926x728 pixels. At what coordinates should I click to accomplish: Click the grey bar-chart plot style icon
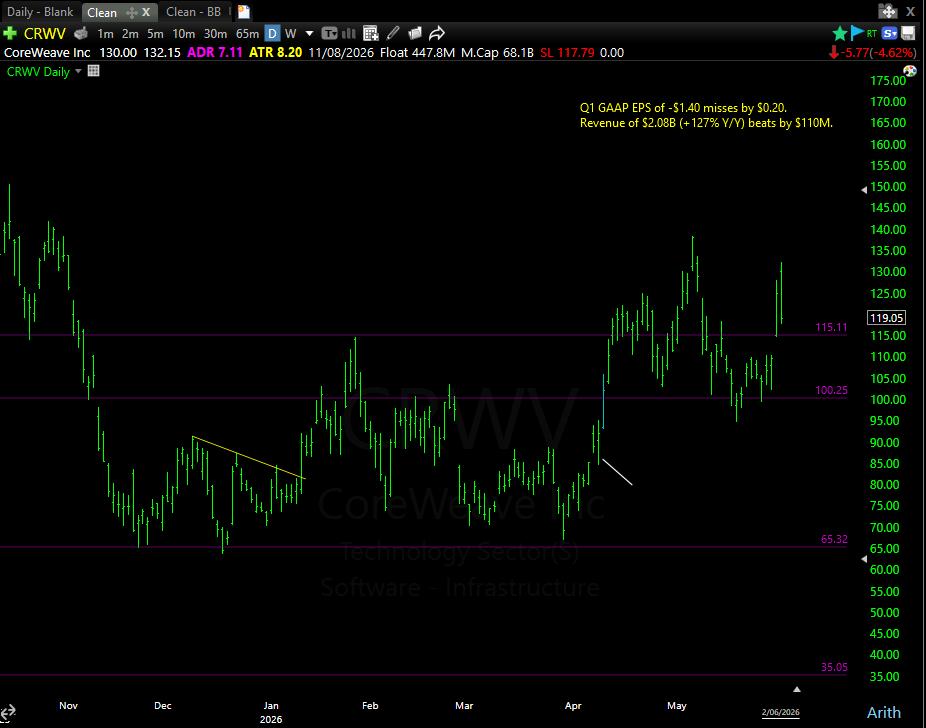pos(348,33)
